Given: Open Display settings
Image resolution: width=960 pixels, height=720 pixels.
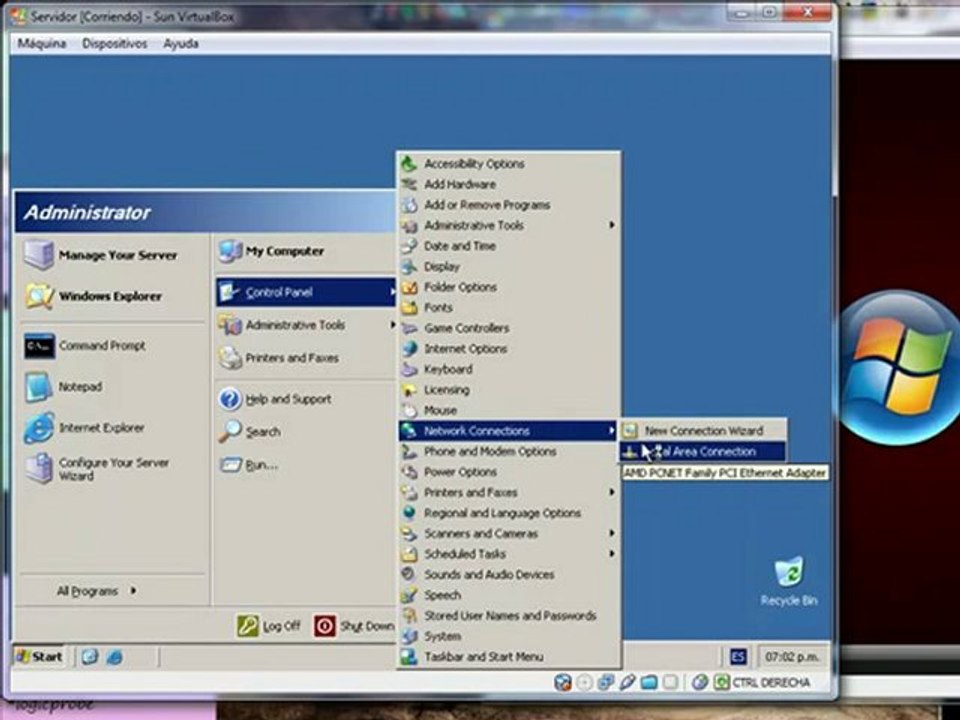Looking at the screenshot, I should [x=509, y=266].
